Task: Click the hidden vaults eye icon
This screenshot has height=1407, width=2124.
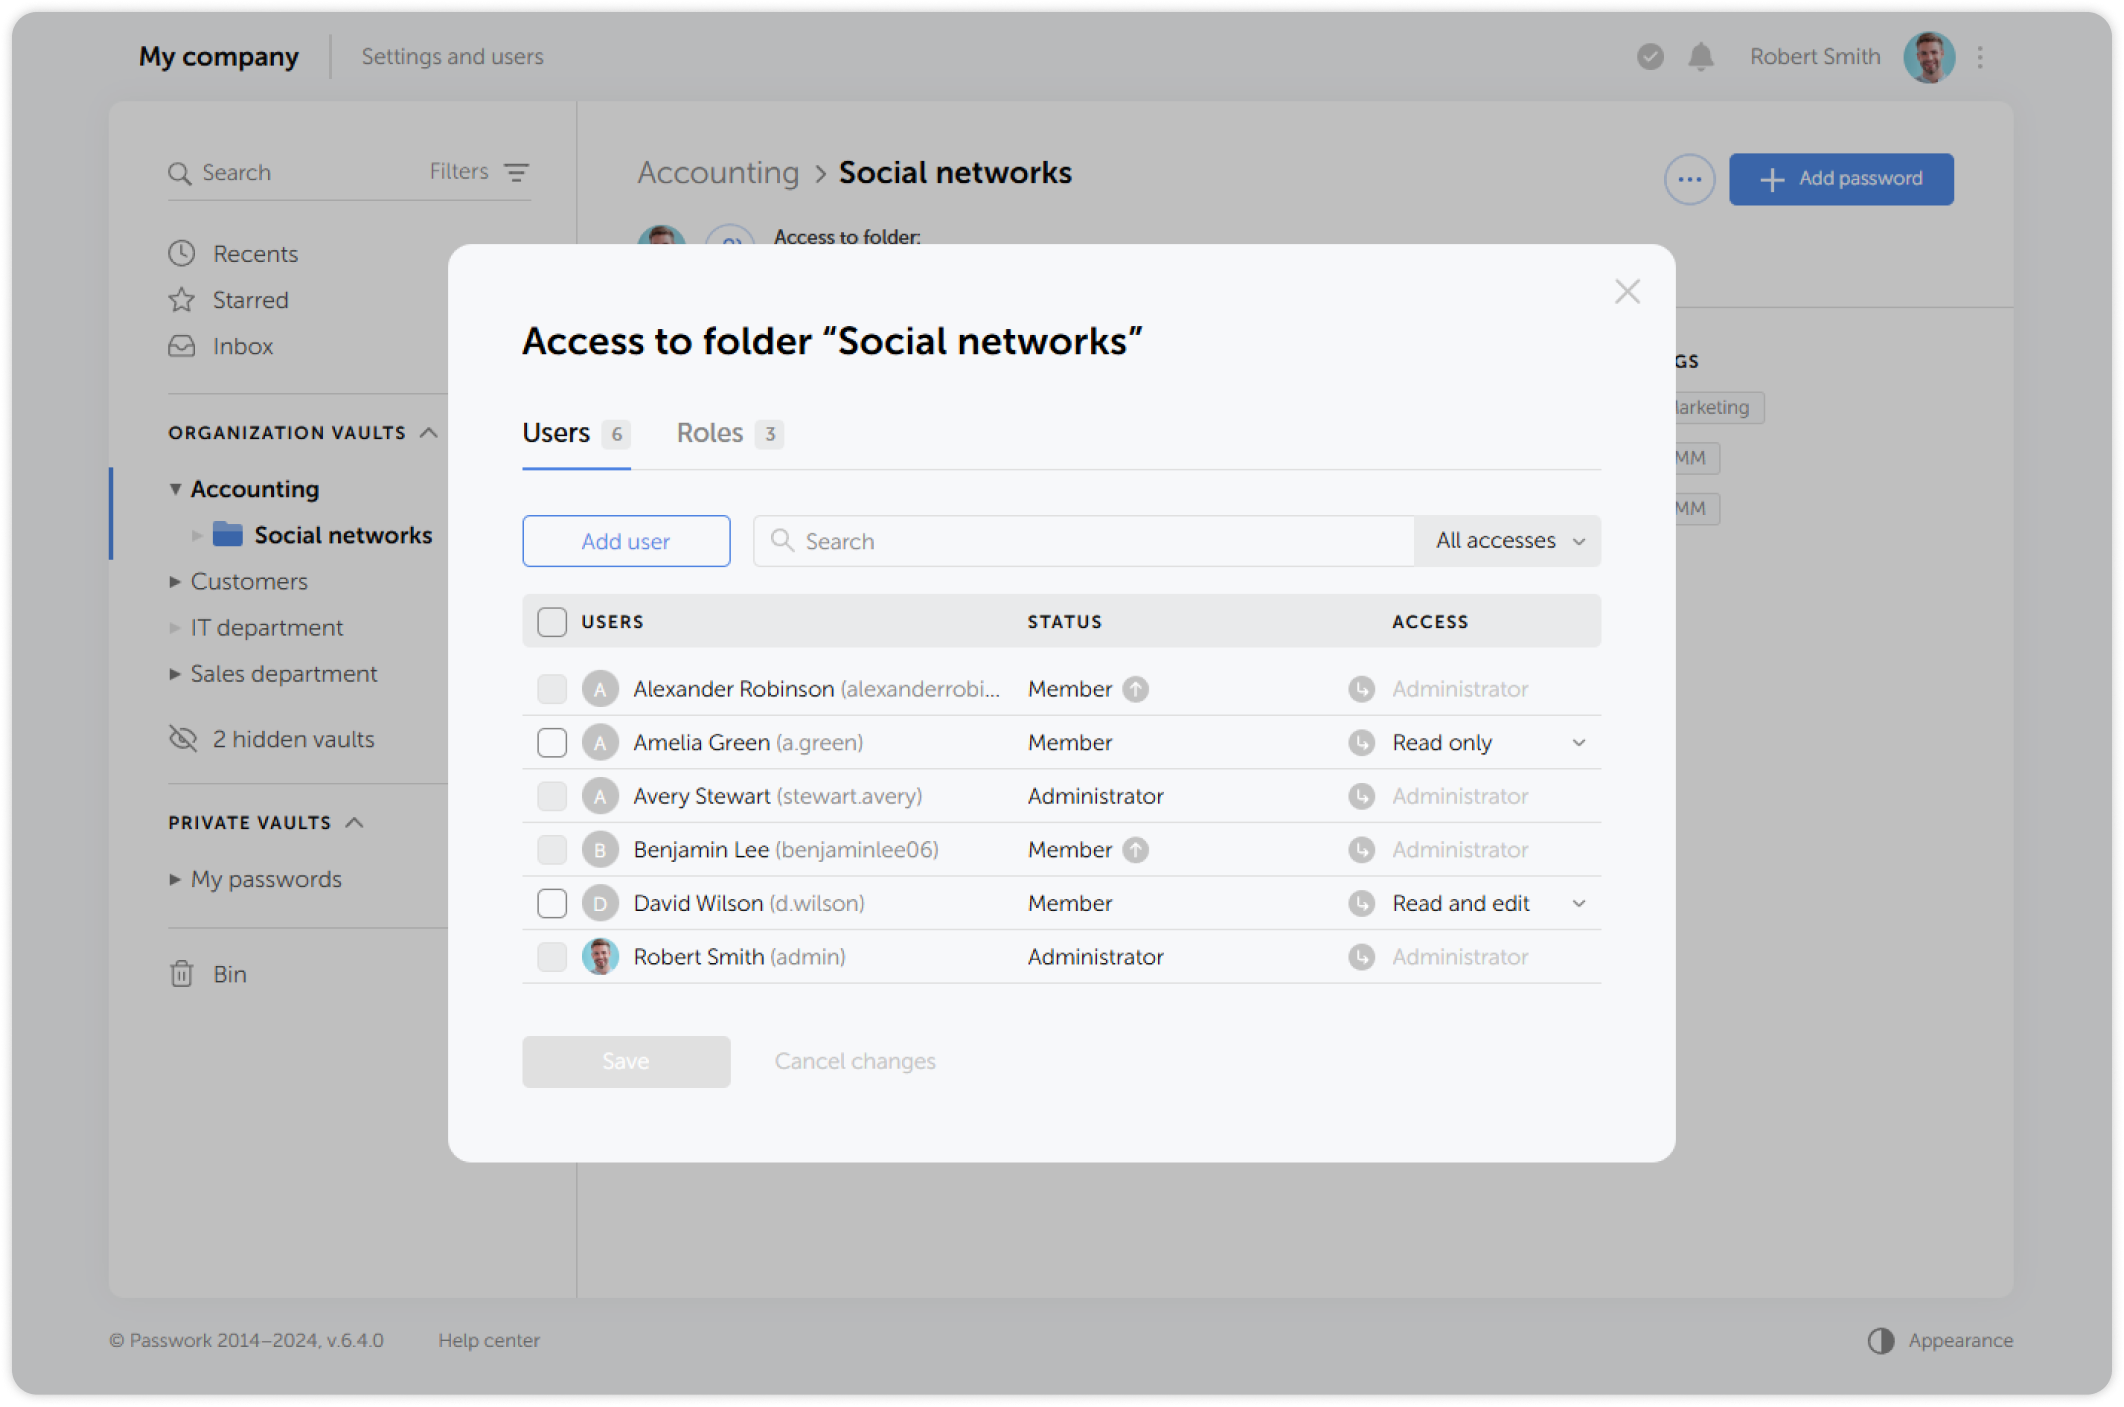Action: pyautogui.click(x=182, y=739)
